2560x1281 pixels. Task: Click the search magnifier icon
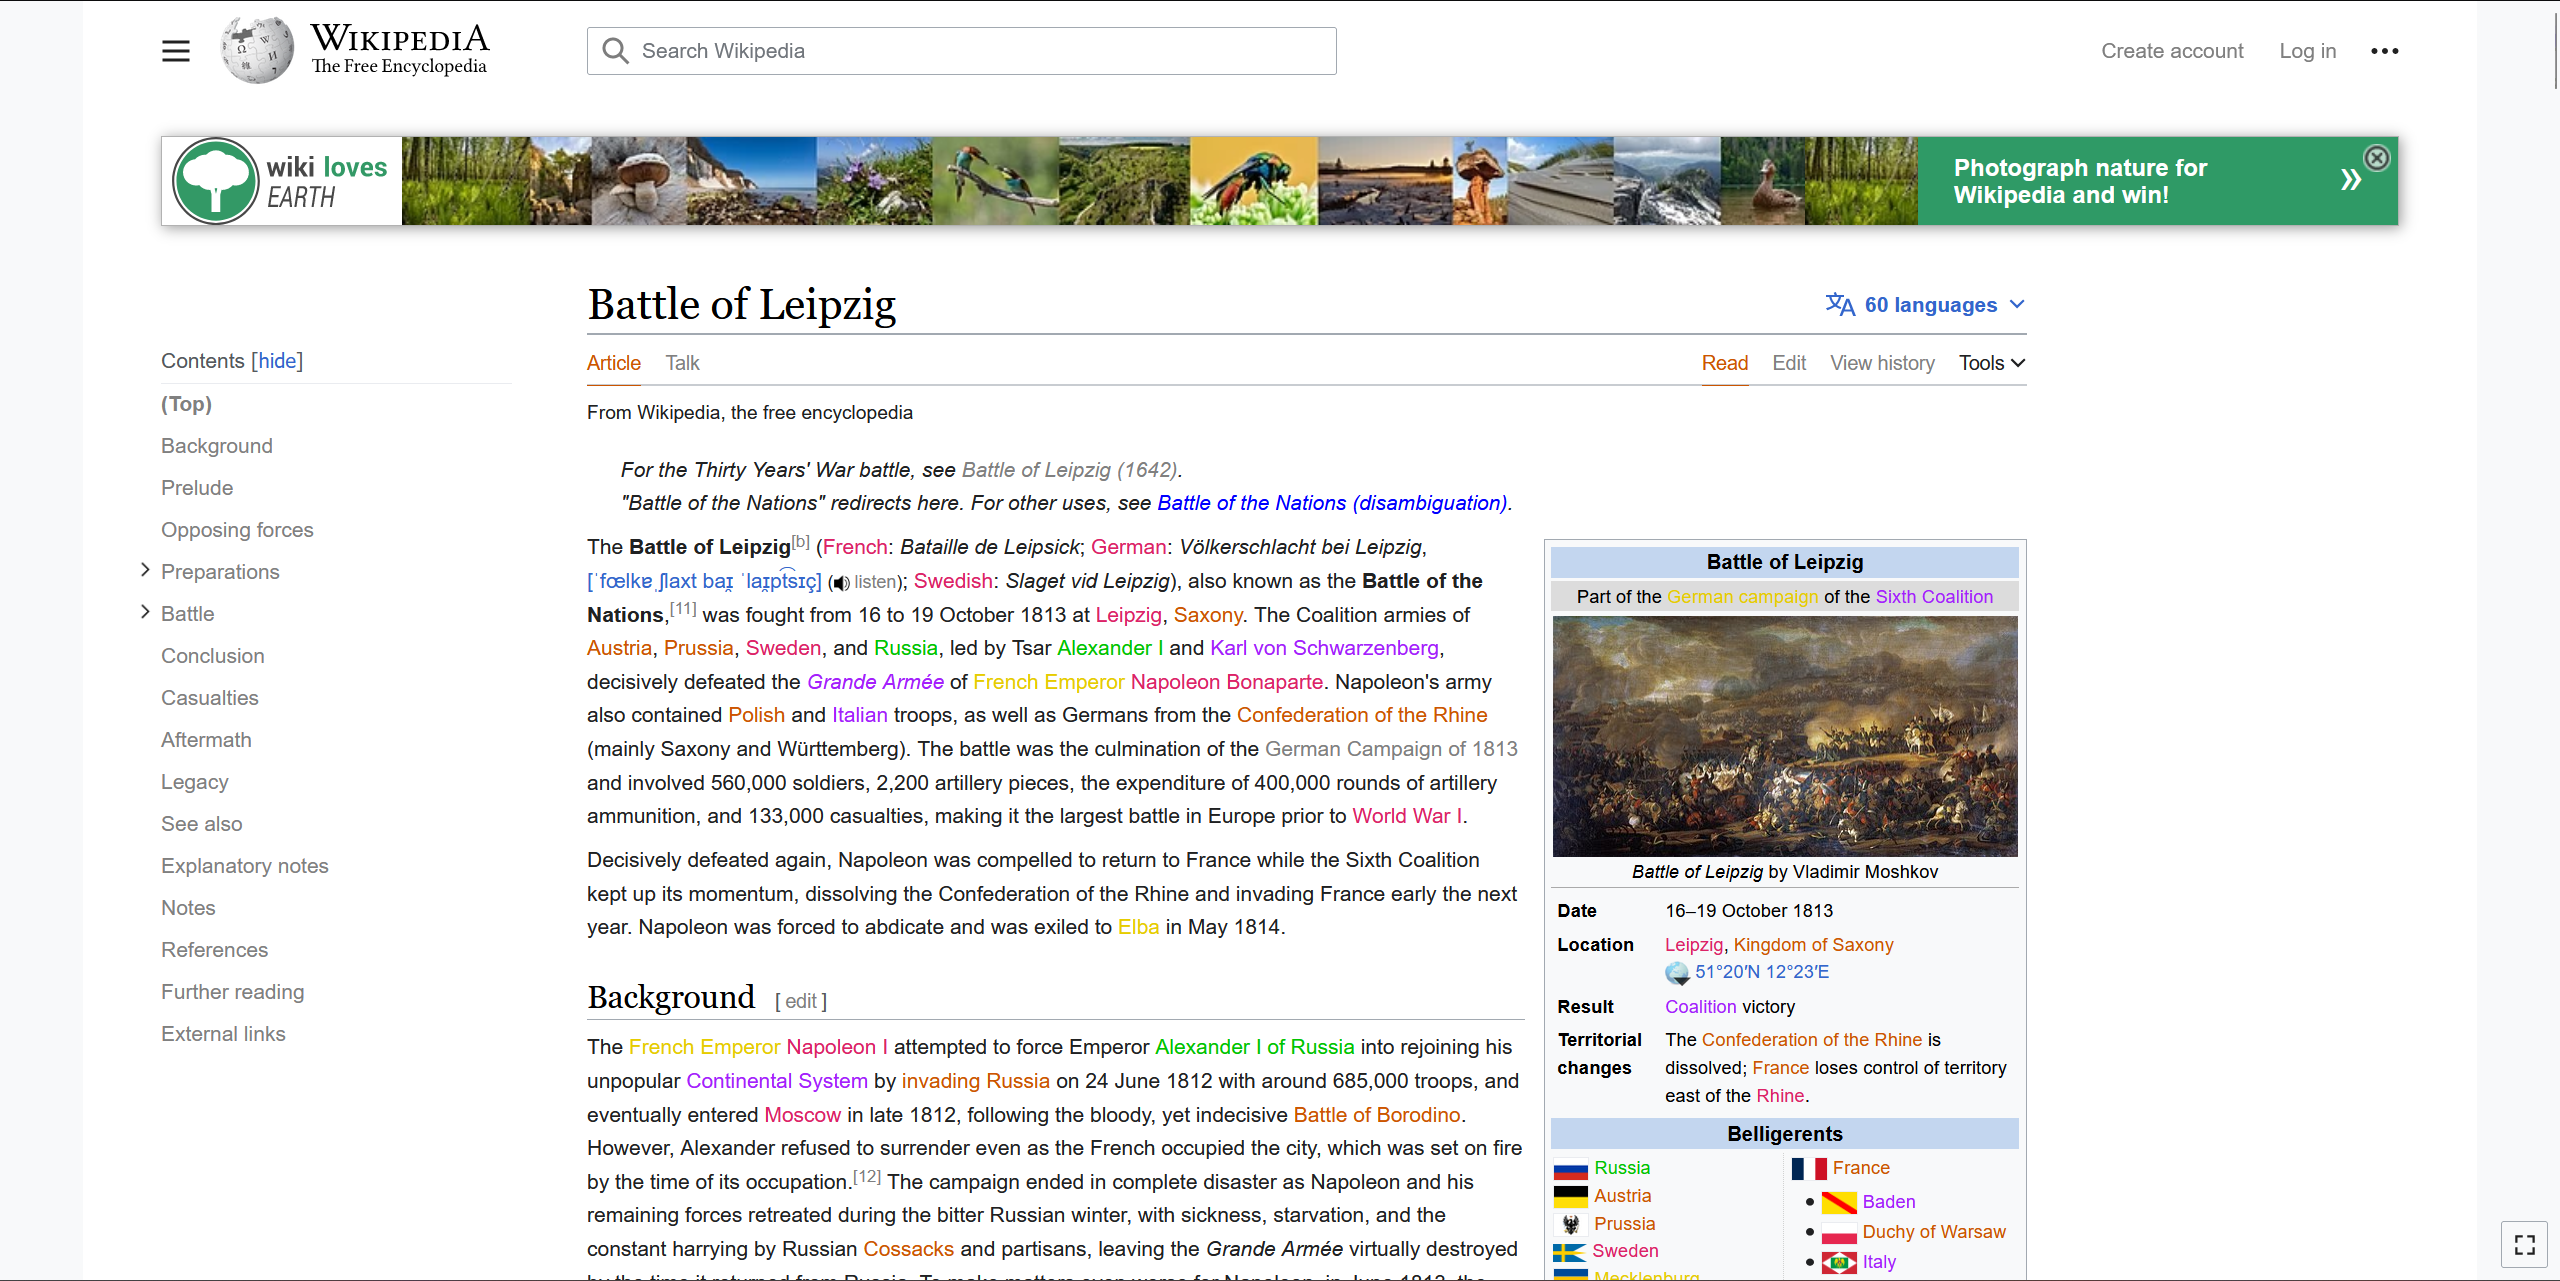pos(615,50)
